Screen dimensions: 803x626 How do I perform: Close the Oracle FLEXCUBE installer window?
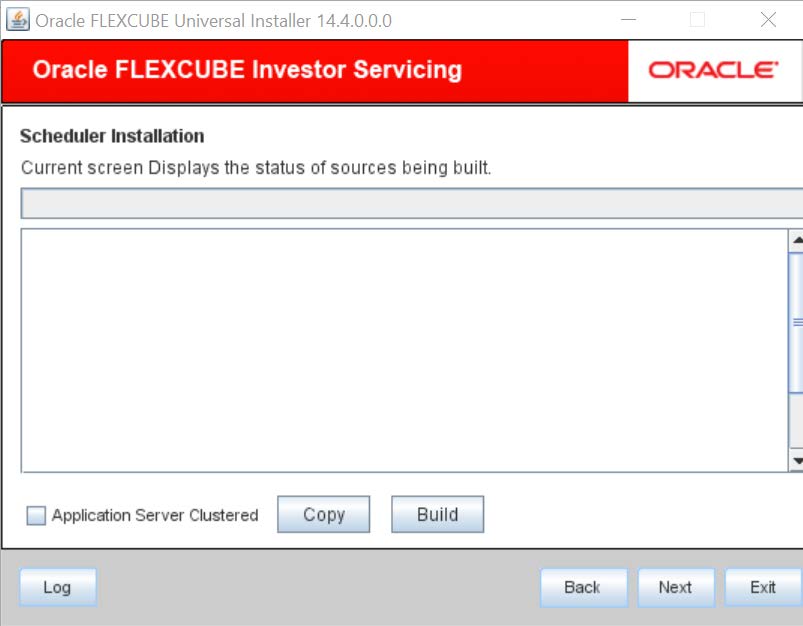tap(768, 20)
